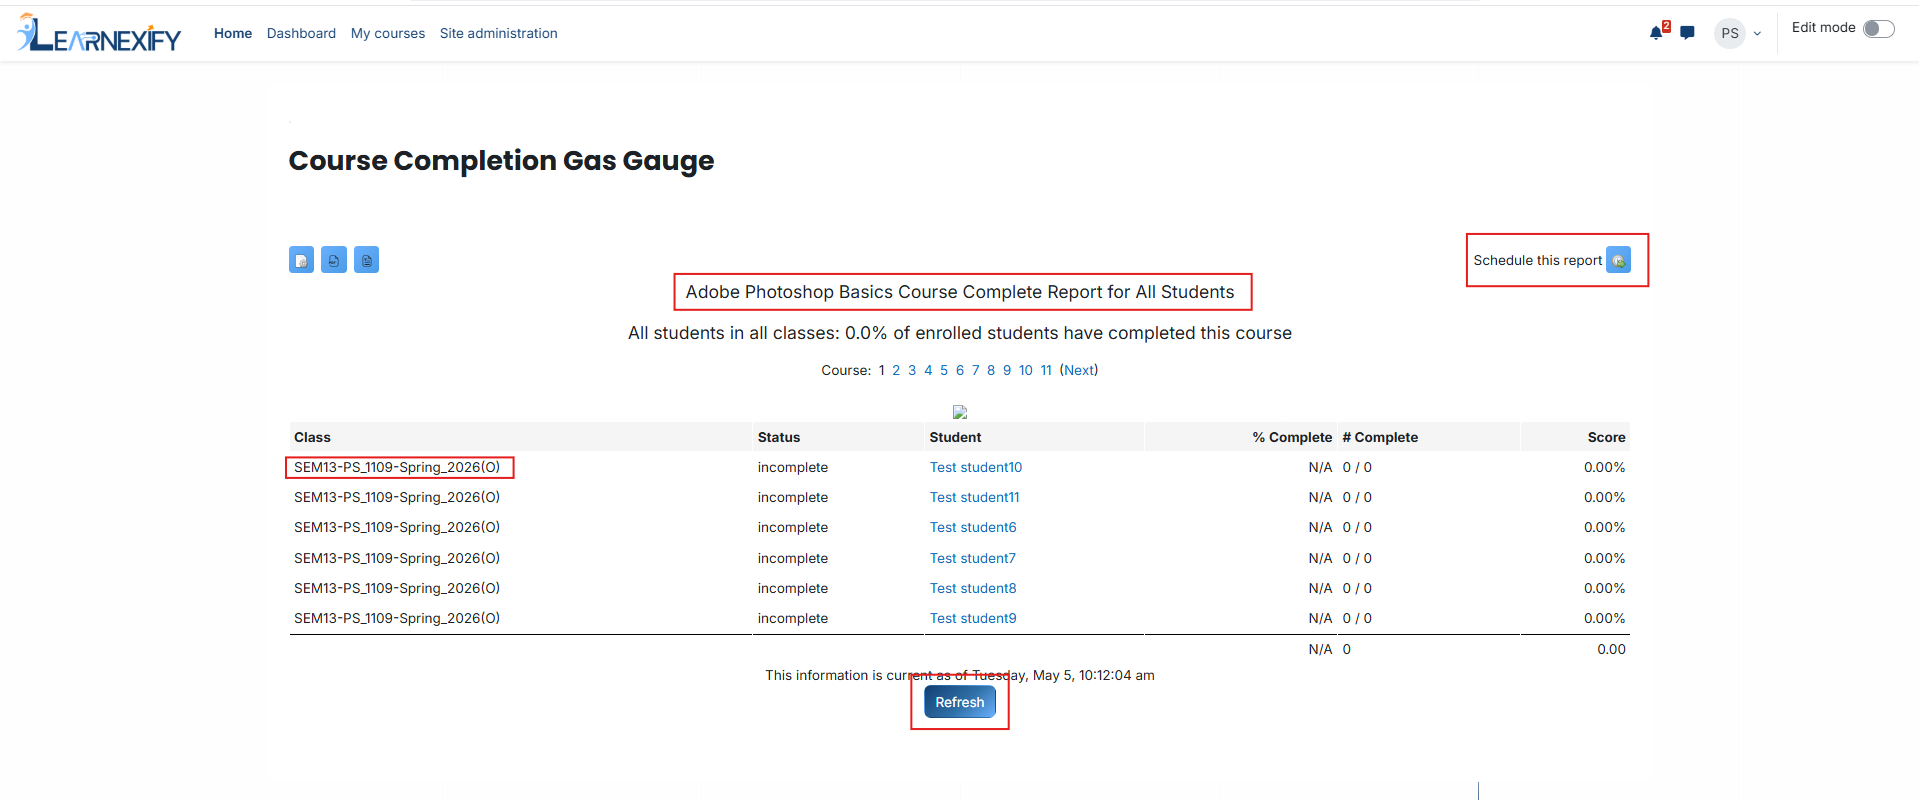Open the notifications bell
This screenshot has height=800, width=1919.
click(x=1656, y=33)
